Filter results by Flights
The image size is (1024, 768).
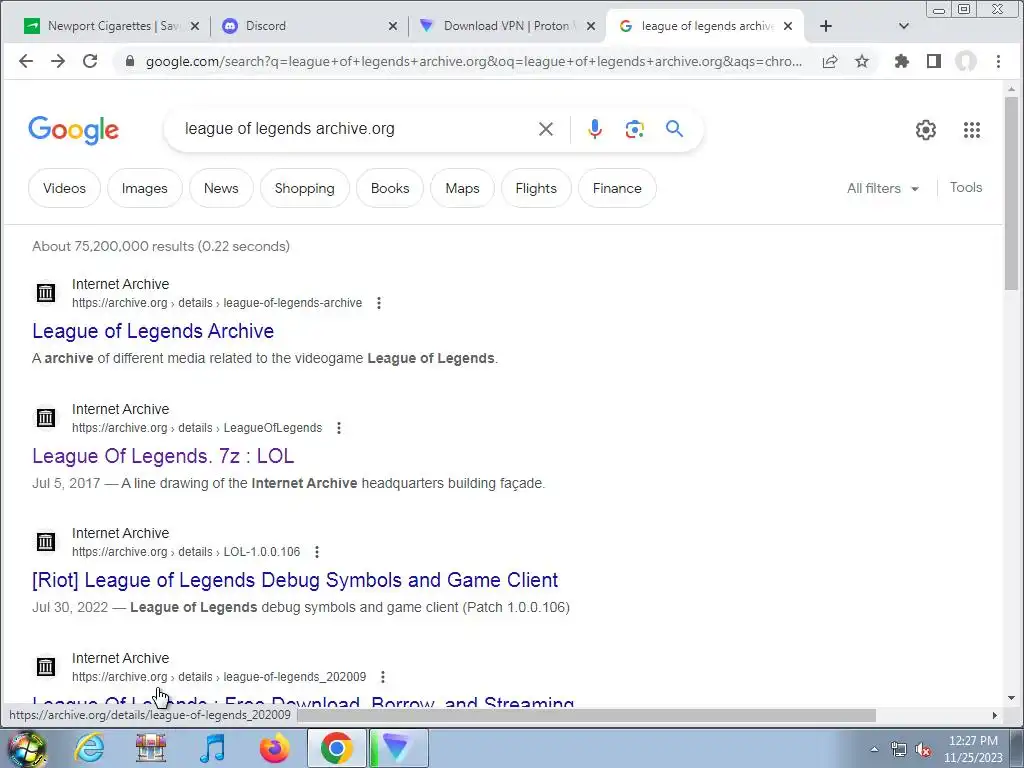tap(536, 188)
